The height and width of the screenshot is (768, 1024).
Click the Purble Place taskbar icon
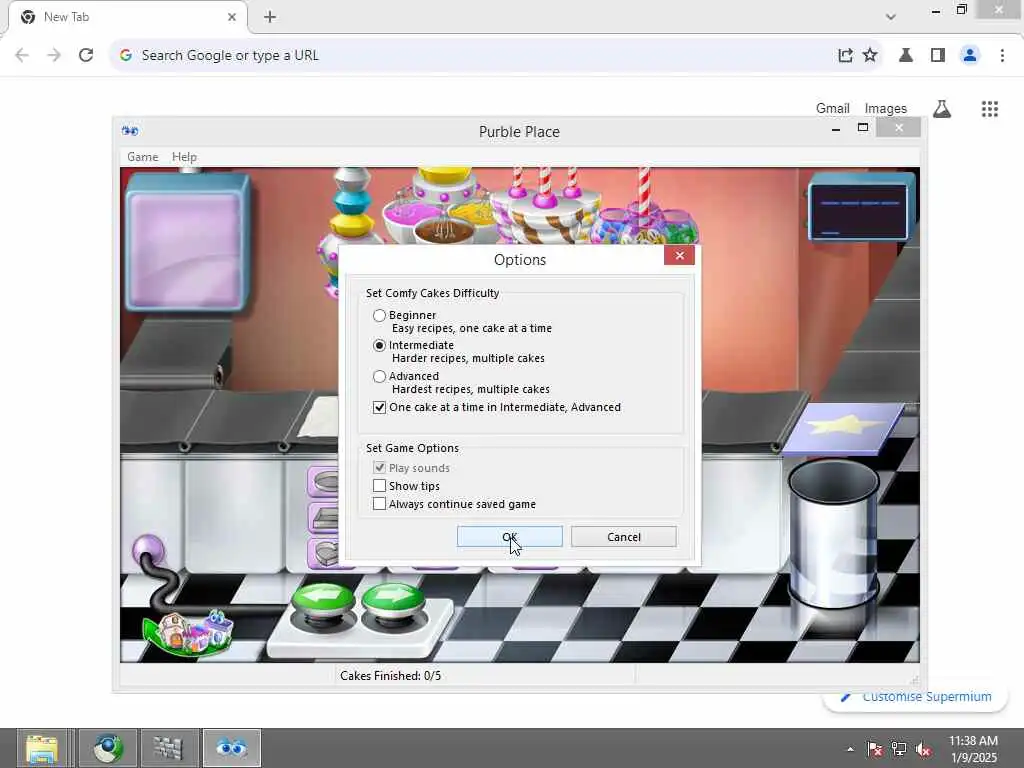(x=232, y=748)
